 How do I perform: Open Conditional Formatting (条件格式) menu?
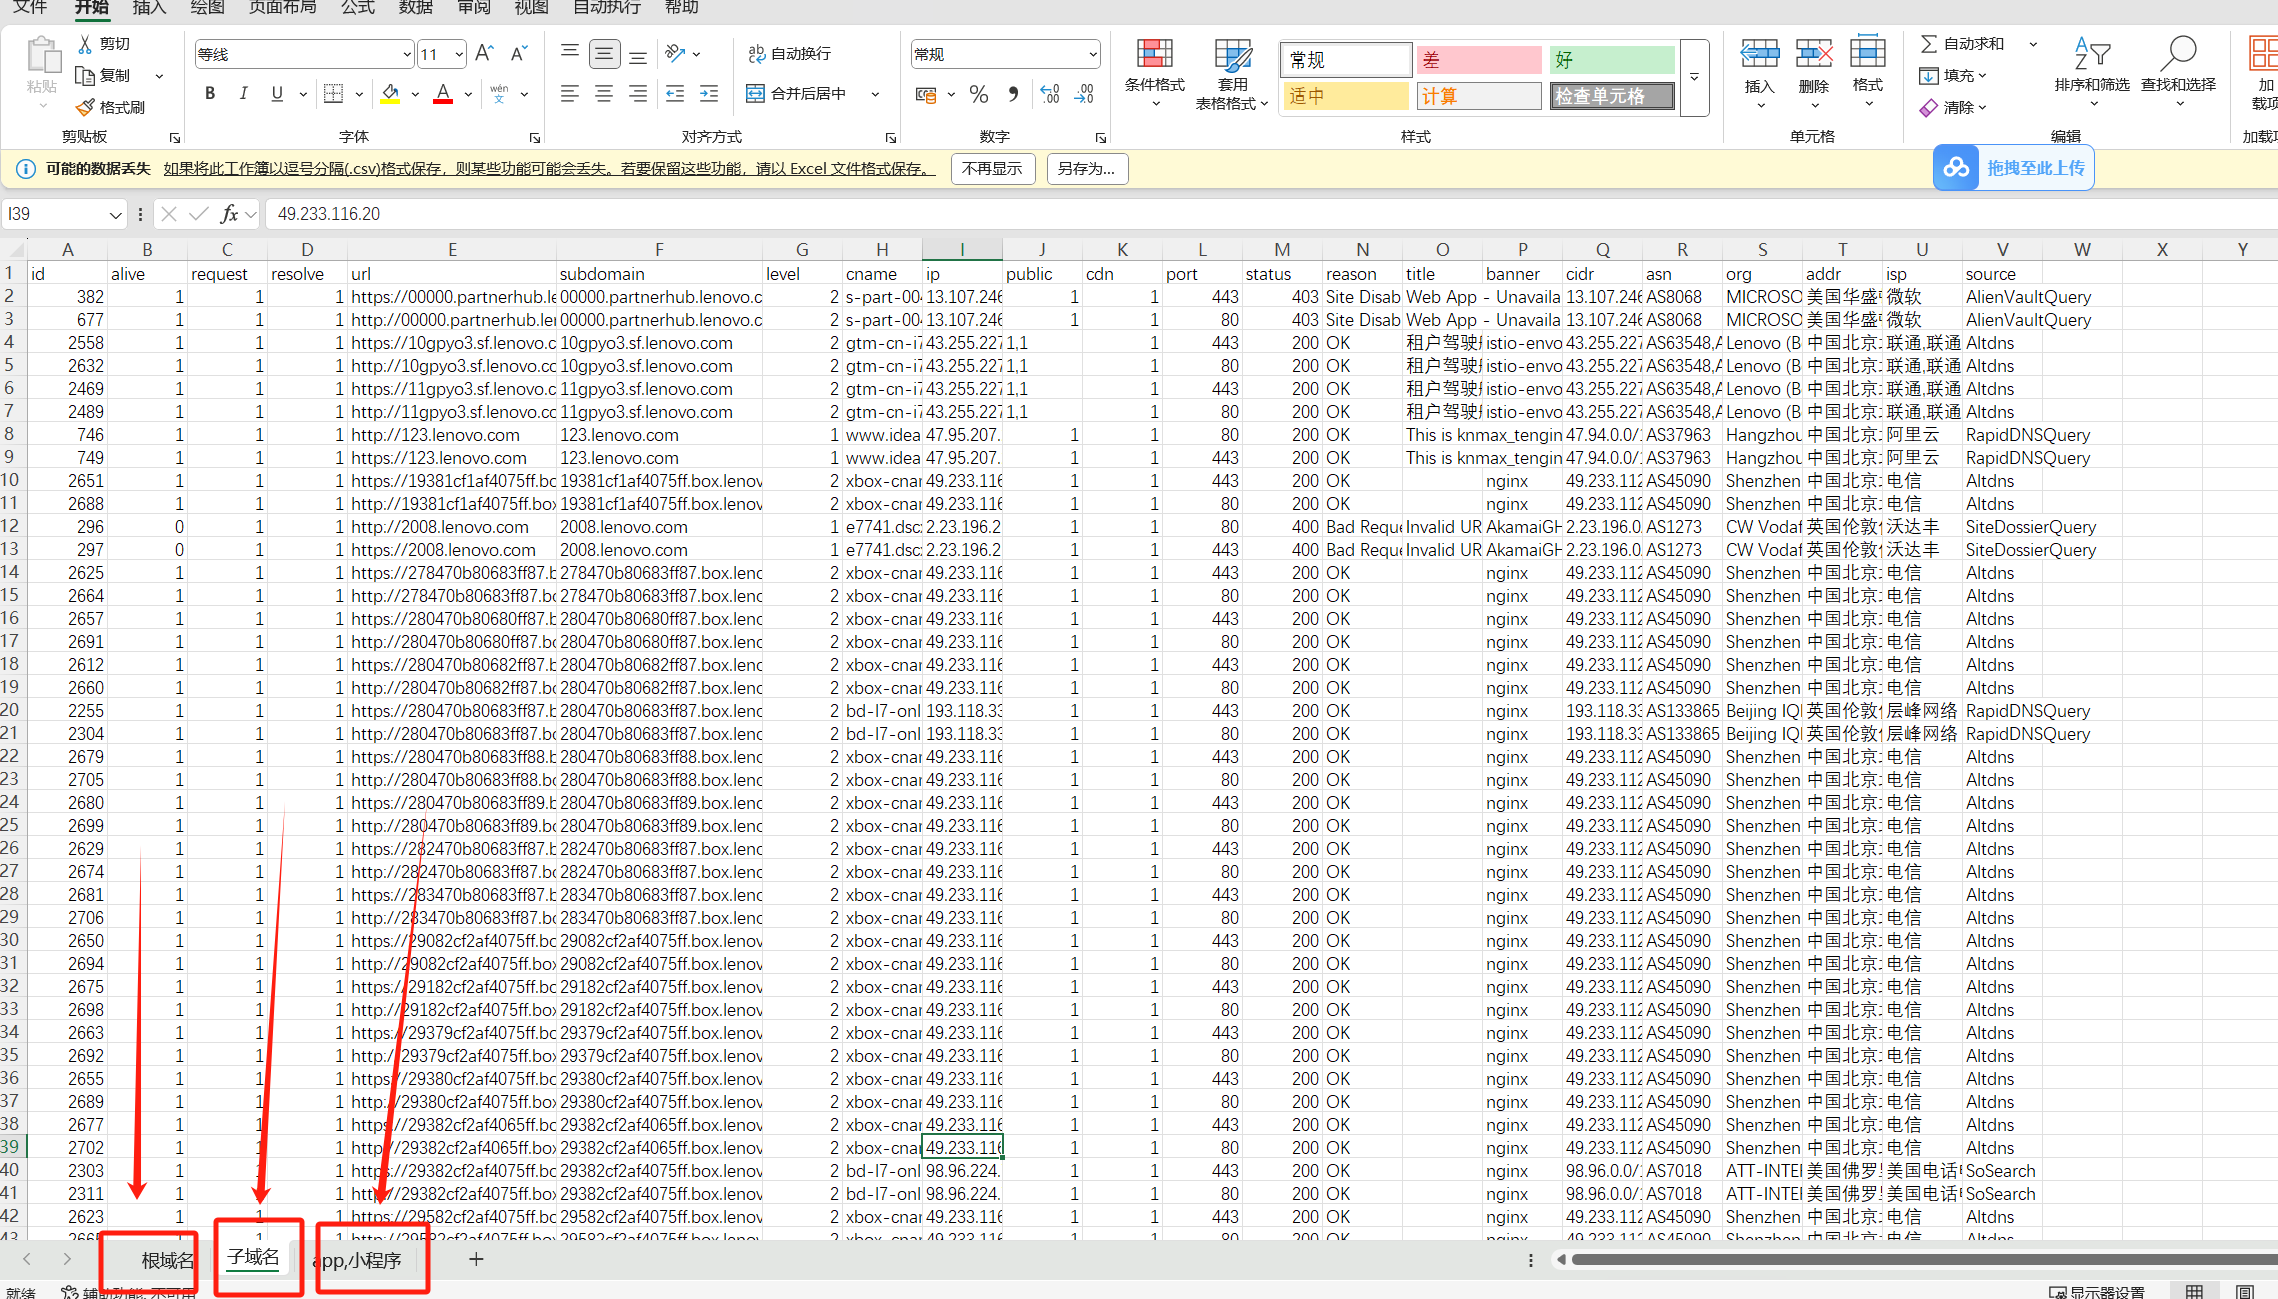click(x=1154, y=73)
